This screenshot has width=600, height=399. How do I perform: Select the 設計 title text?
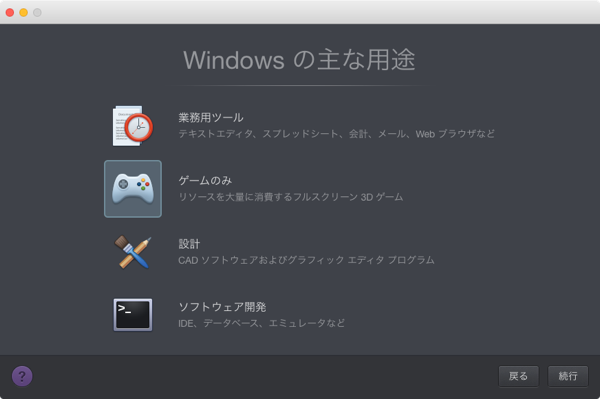(189, 244)
